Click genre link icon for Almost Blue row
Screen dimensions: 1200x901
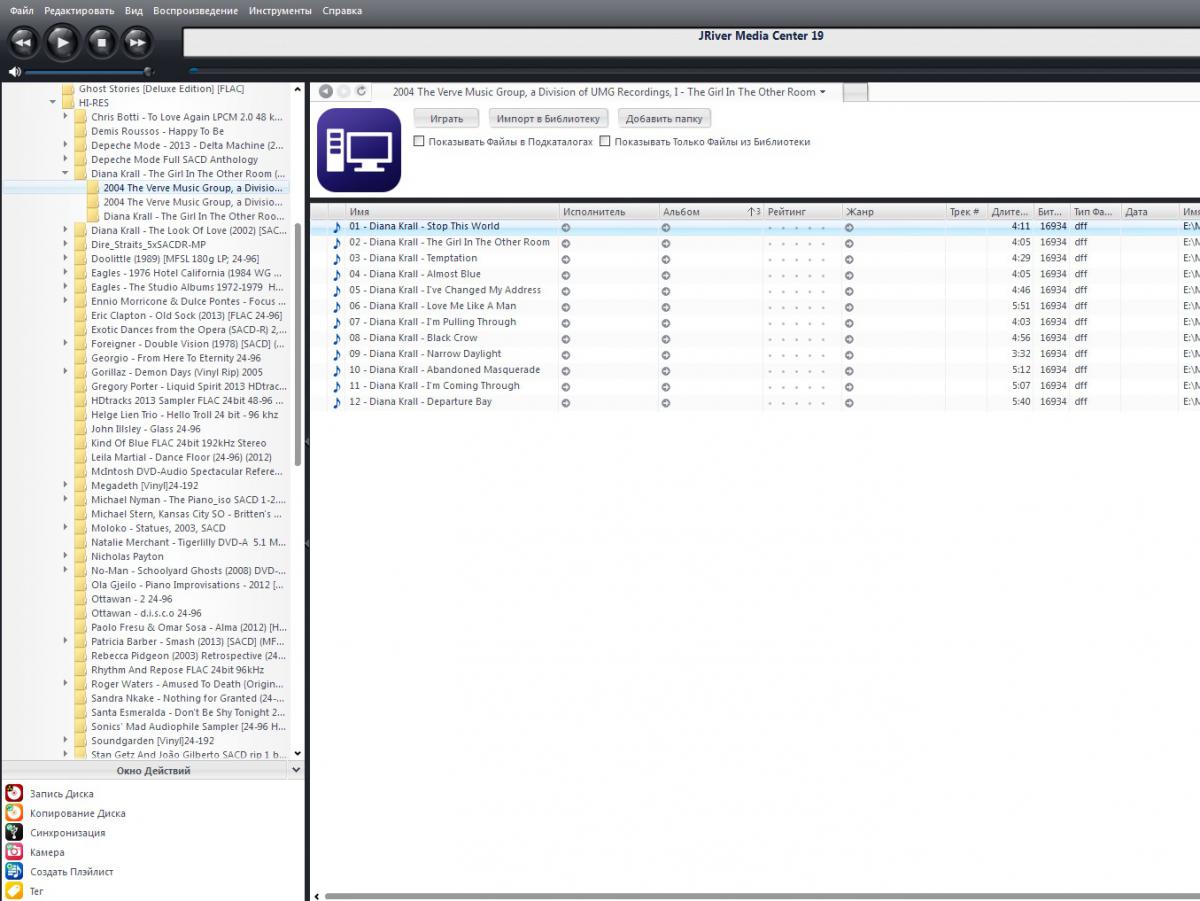[x=849, y=275]
